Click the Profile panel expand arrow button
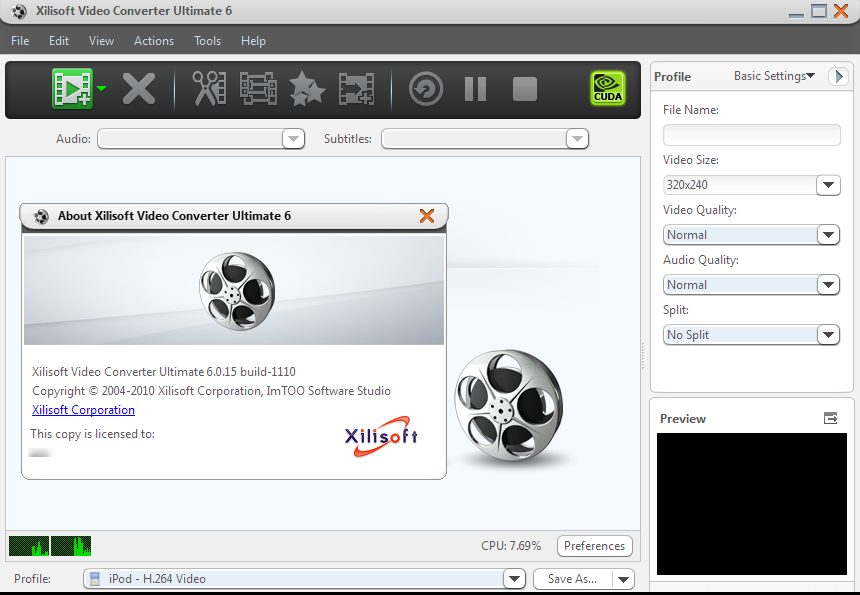 tap(838, 76)
